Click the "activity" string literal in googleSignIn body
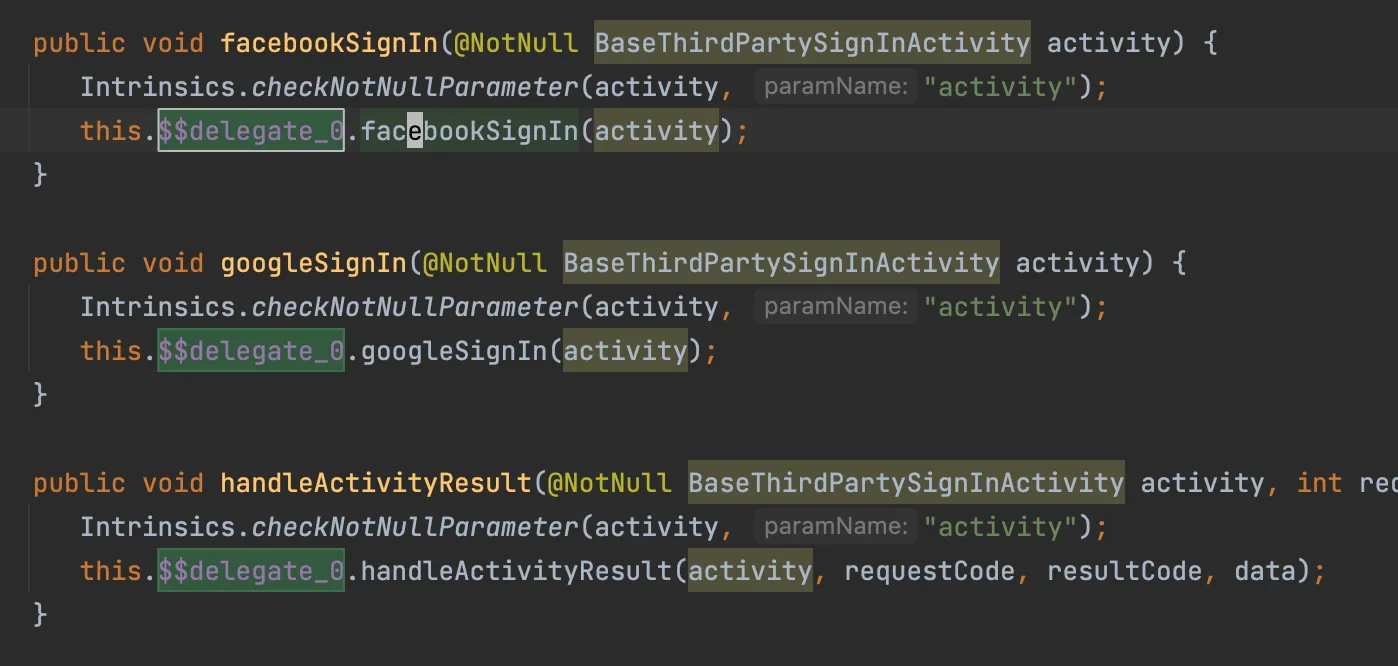The height and width of the screenshot is (666, 1398). tap(1001, 307)
